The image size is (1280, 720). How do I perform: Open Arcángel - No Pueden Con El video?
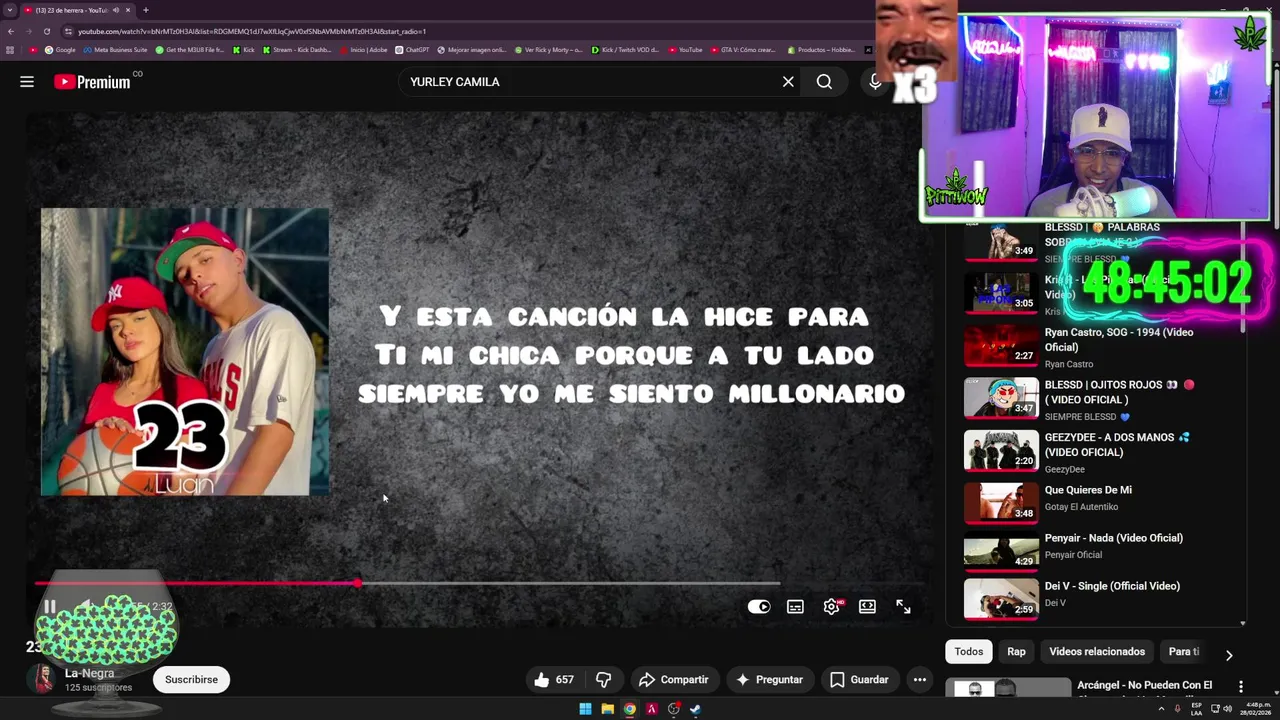click(x=1144, y=685)
